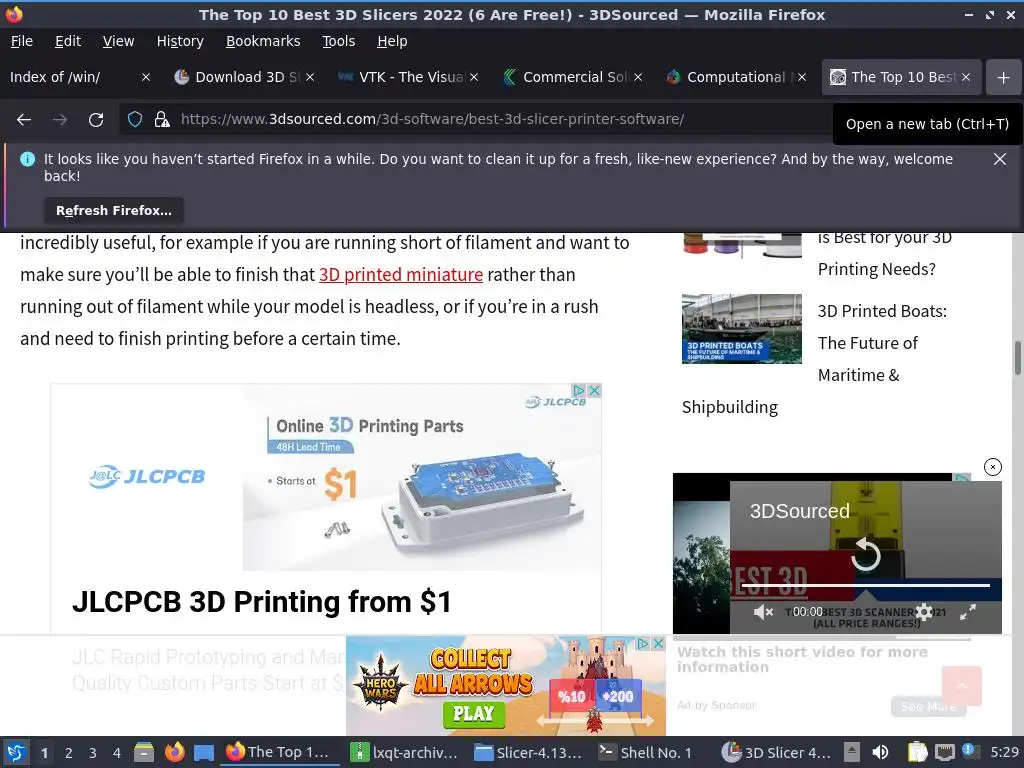Viewport: 1024px width, 768px height.
Task: Open clipboard manager tray icon
Action: pyautogui.click(x=918, y=752)
